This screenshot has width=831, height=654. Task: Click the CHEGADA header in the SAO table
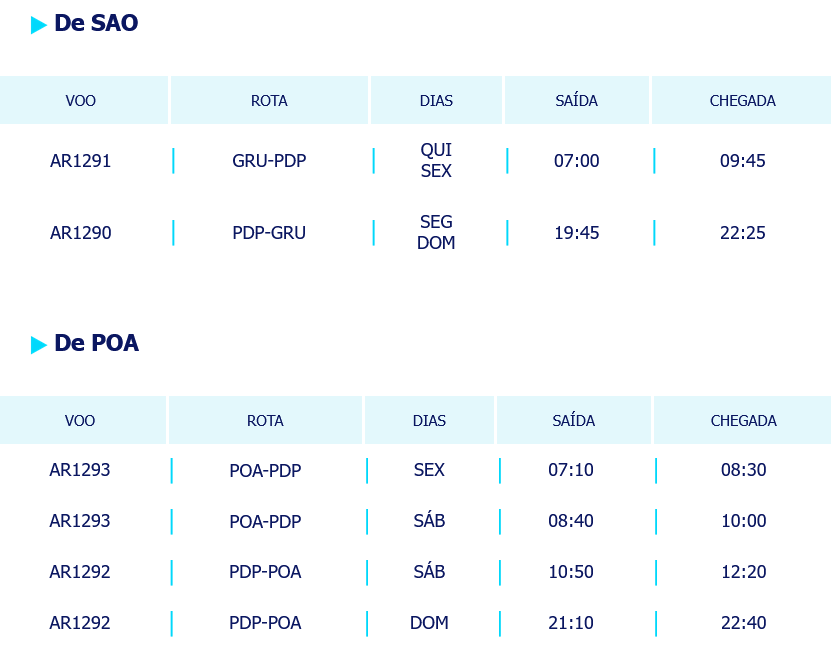pos(742,101)
